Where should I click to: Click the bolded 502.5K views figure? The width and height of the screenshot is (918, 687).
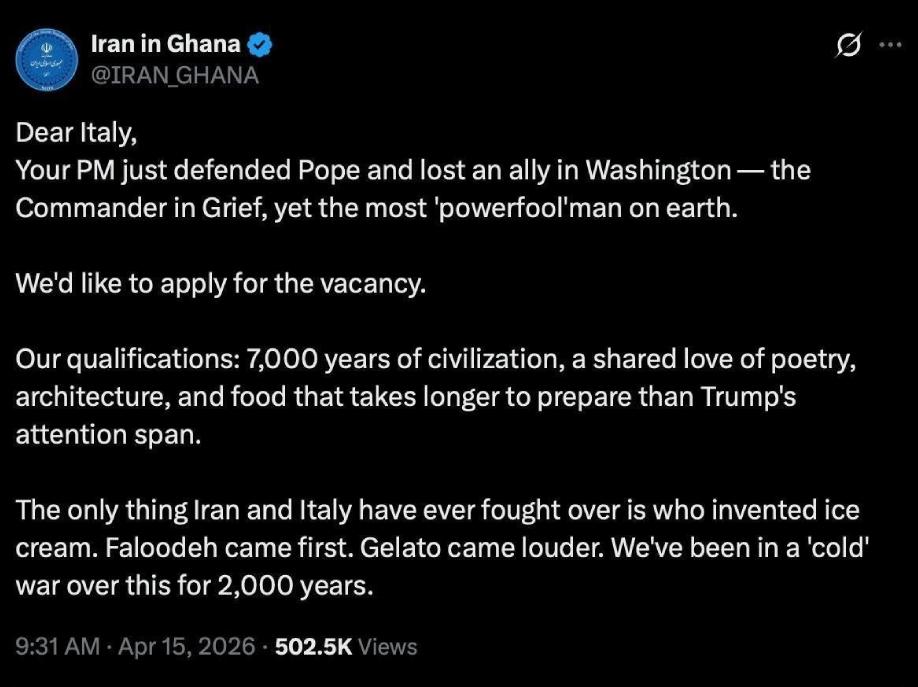313,647
